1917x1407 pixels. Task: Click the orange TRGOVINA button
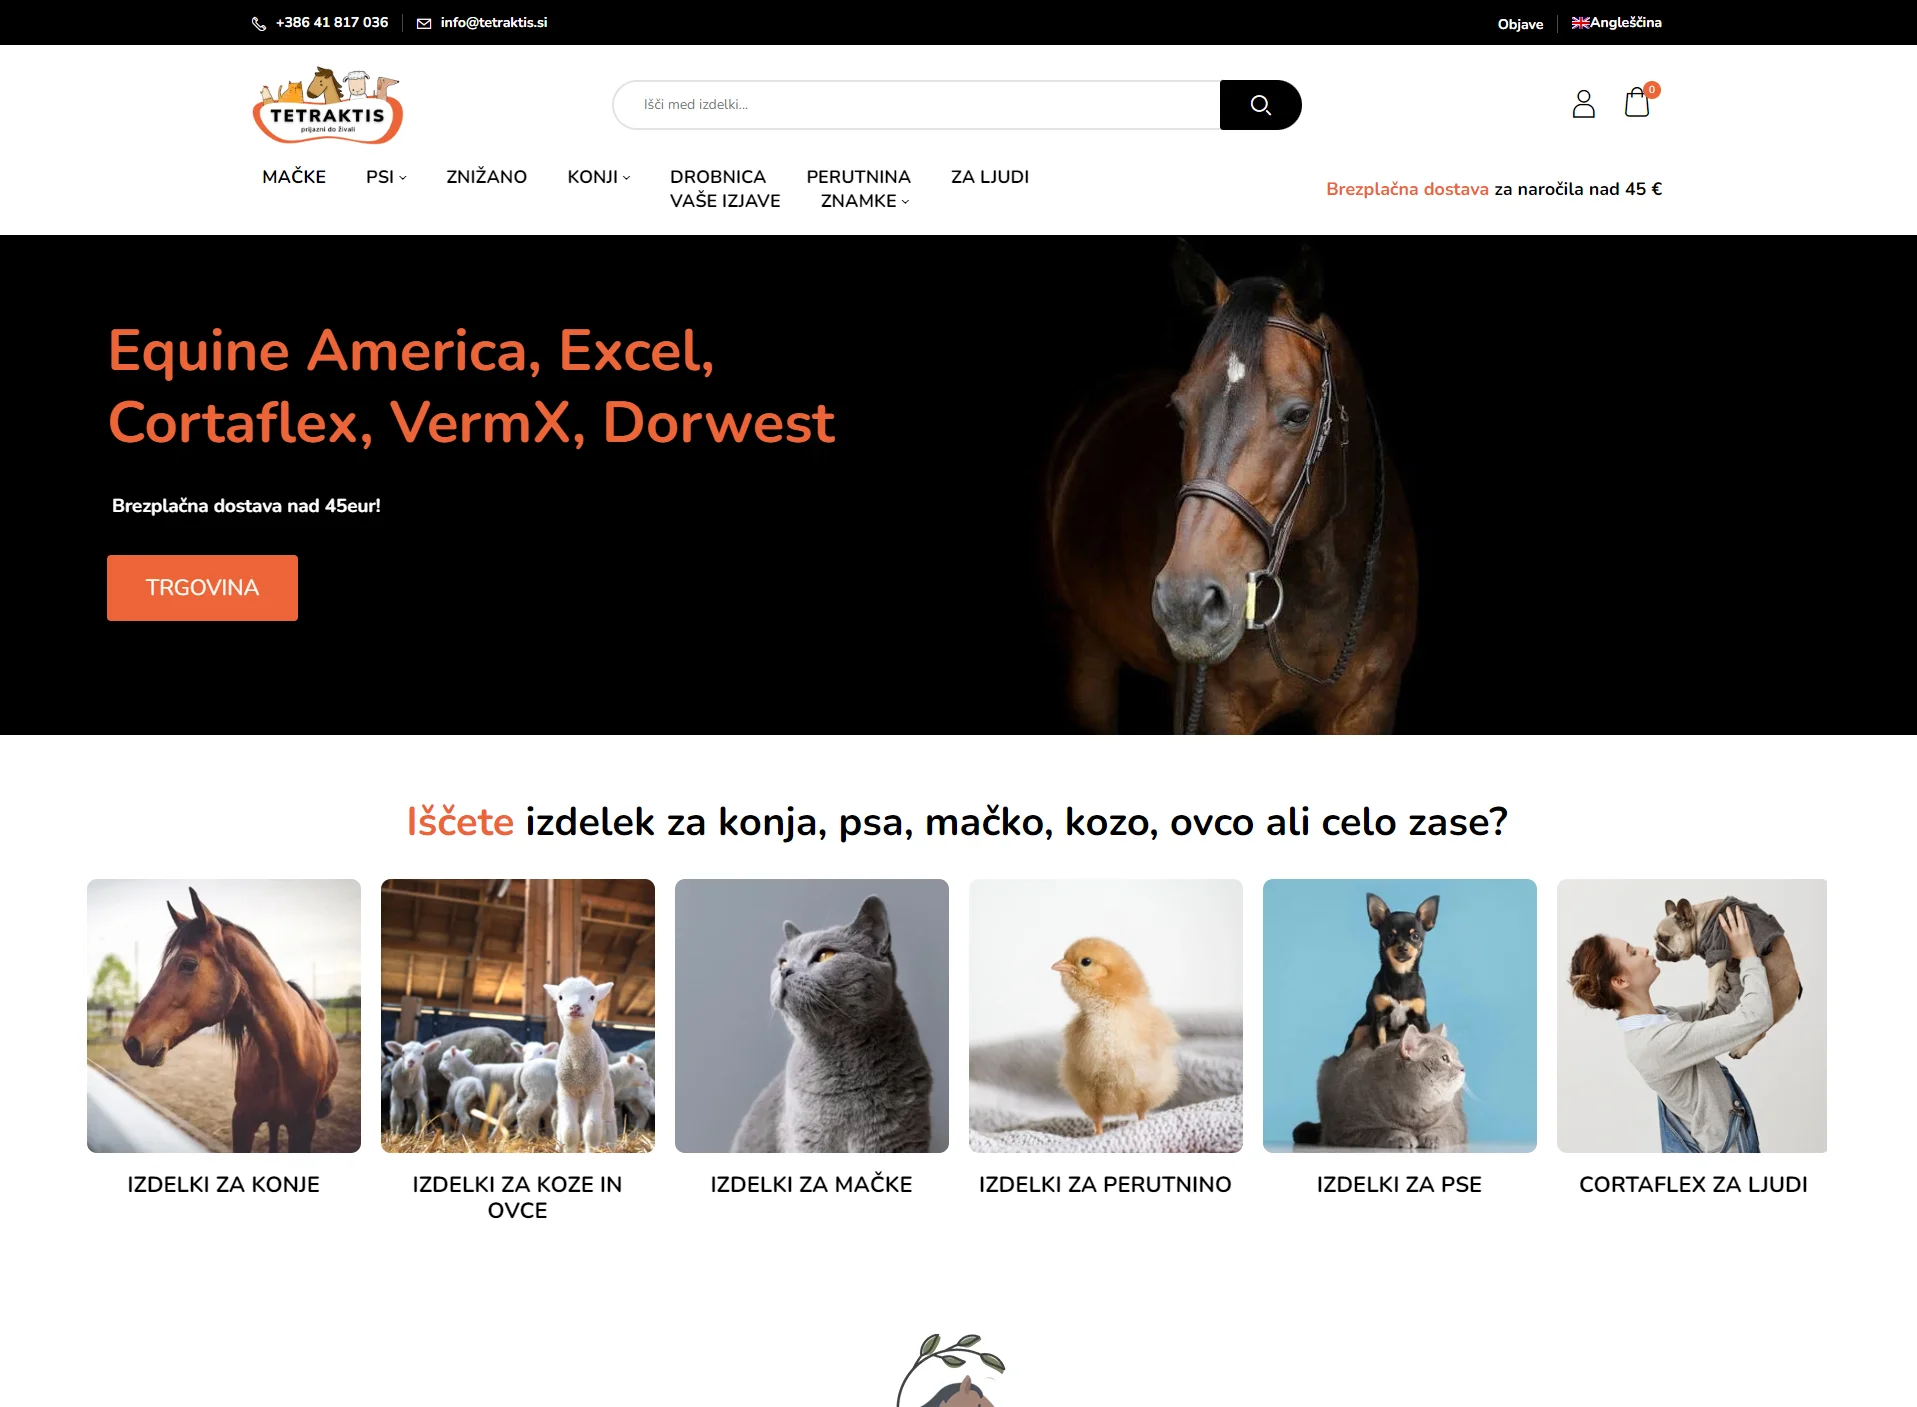point(202,588)
